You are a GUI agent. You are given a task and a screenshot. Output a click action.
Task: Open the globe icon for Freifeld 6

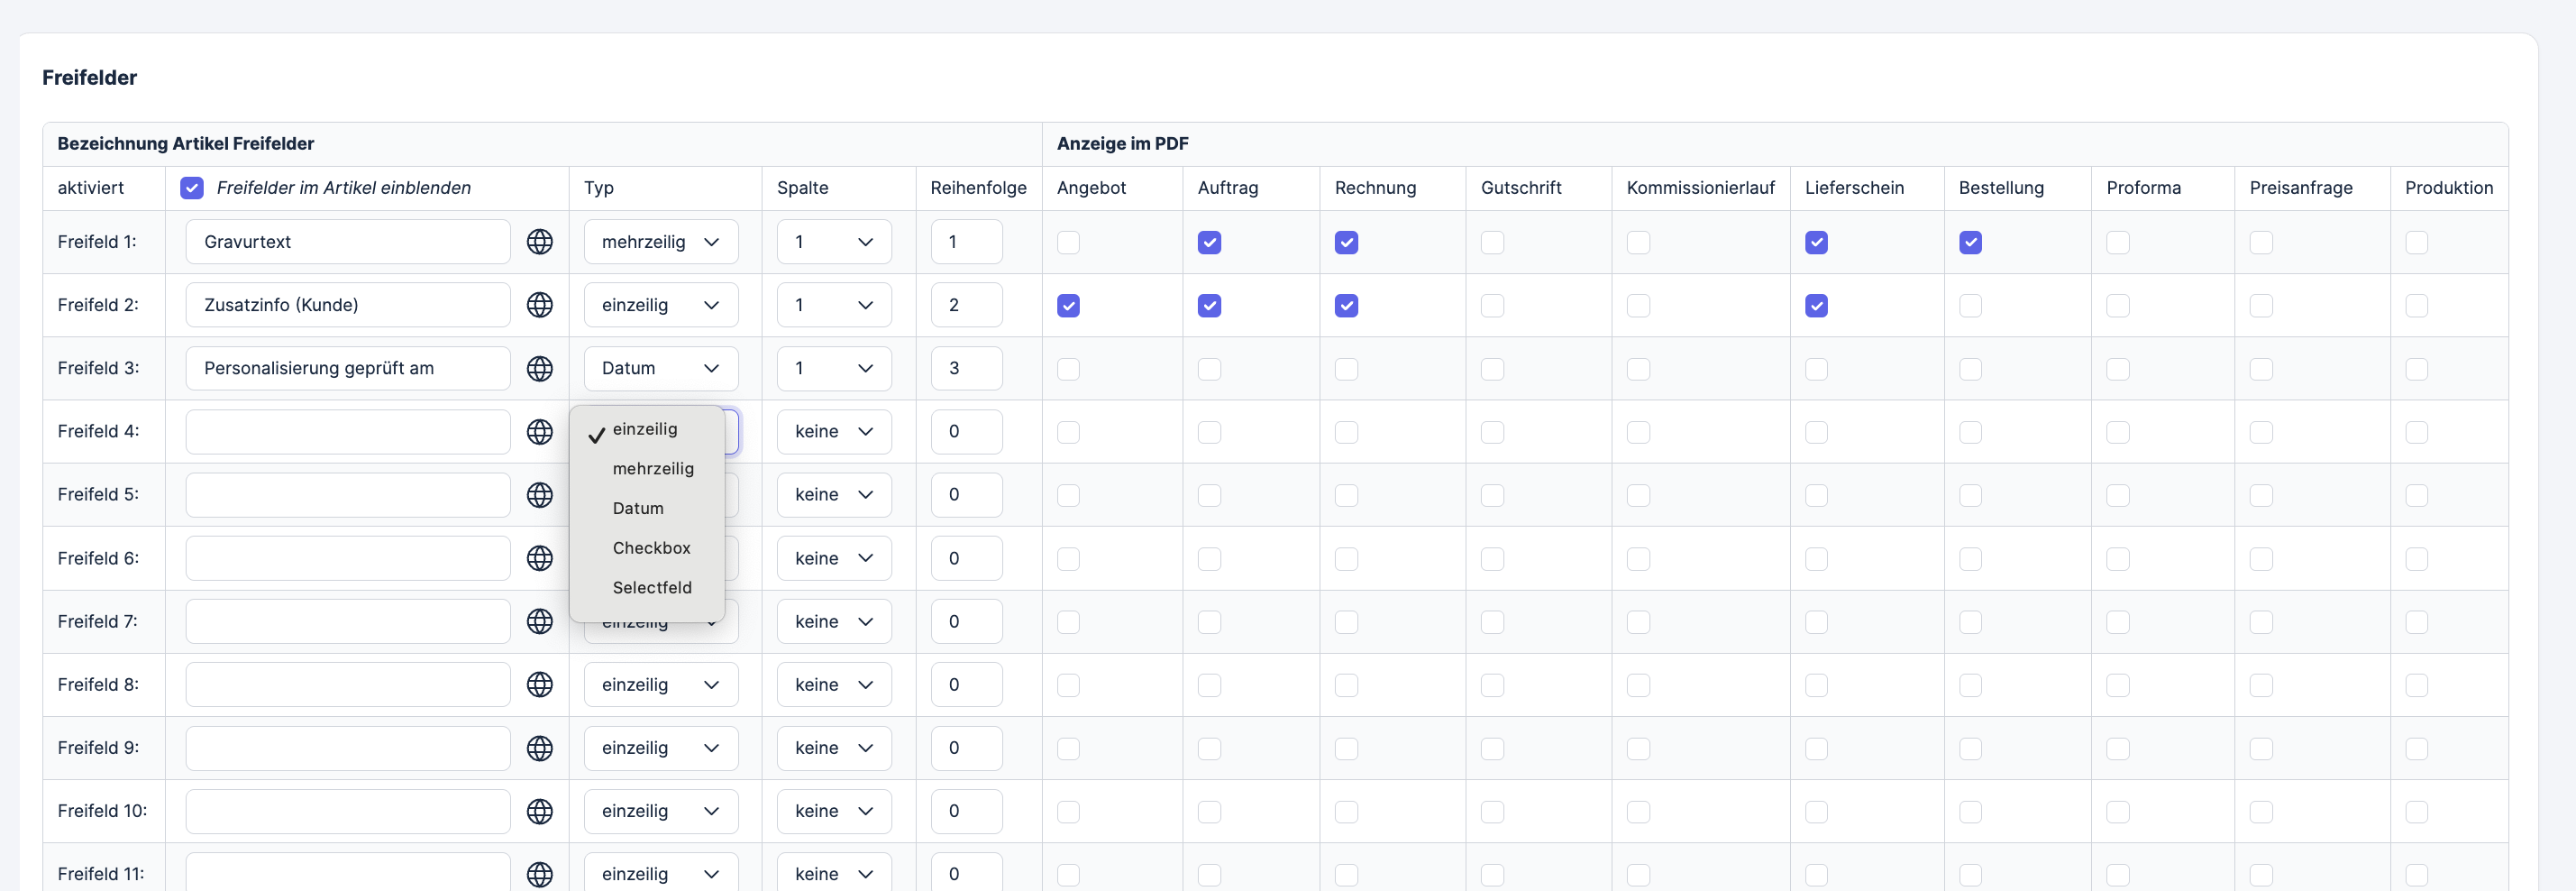click(539, 558)
